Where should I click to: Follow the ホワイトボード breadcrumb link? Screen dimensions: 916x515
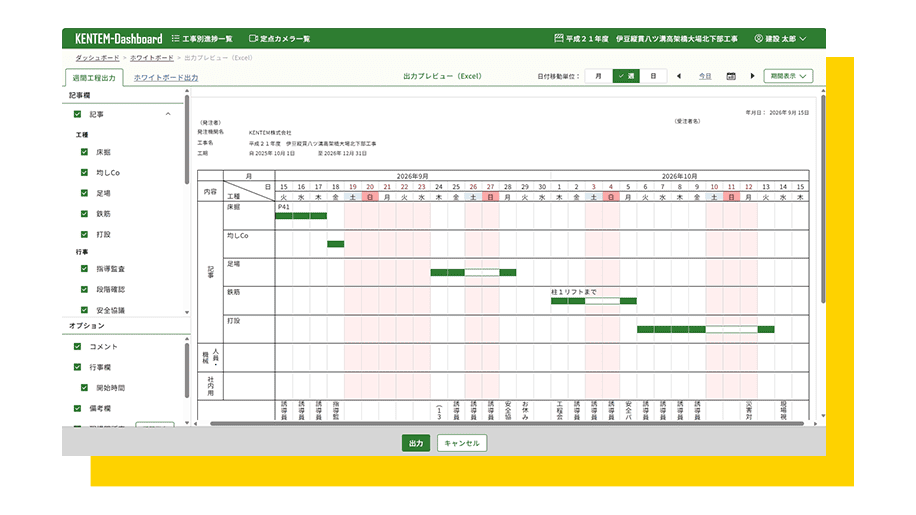point(151,58)
